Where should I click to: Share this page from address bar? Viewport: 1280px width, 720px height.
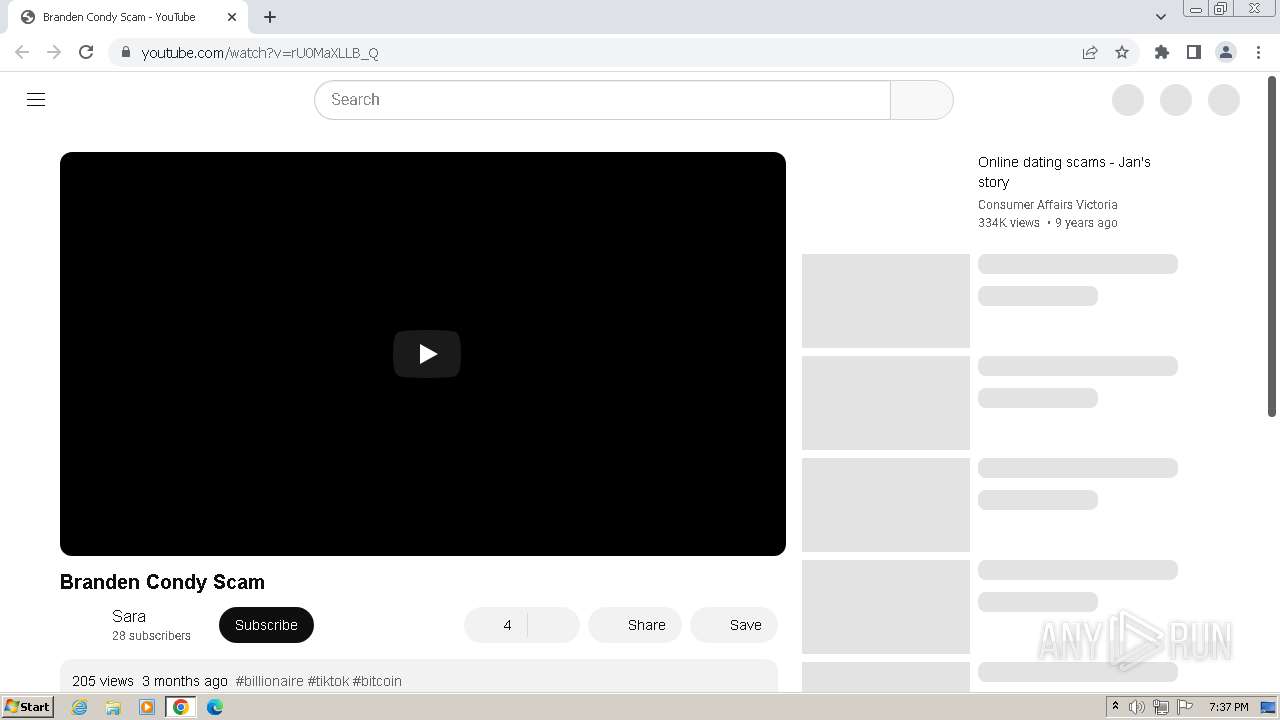point(1090,52)
